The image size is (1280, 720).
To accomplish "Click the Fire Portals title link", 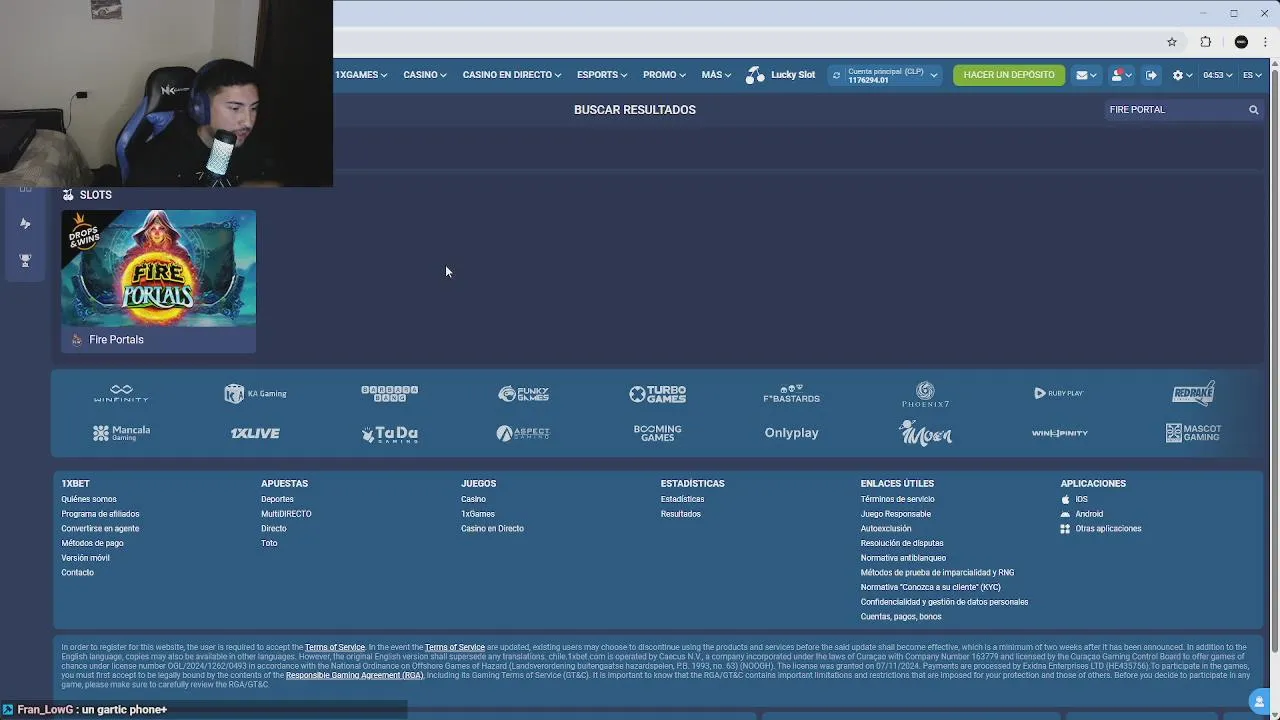I will point(116,340).
